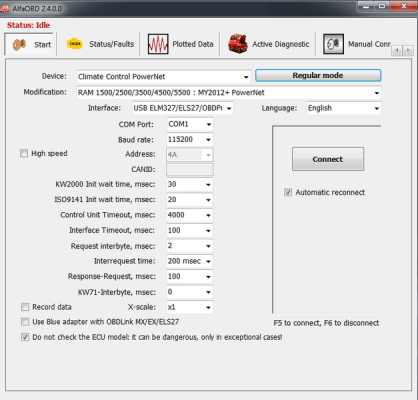418x400 pixels.
Task: Enable the High speed checkbox
Action: click(x=24, y=153)
